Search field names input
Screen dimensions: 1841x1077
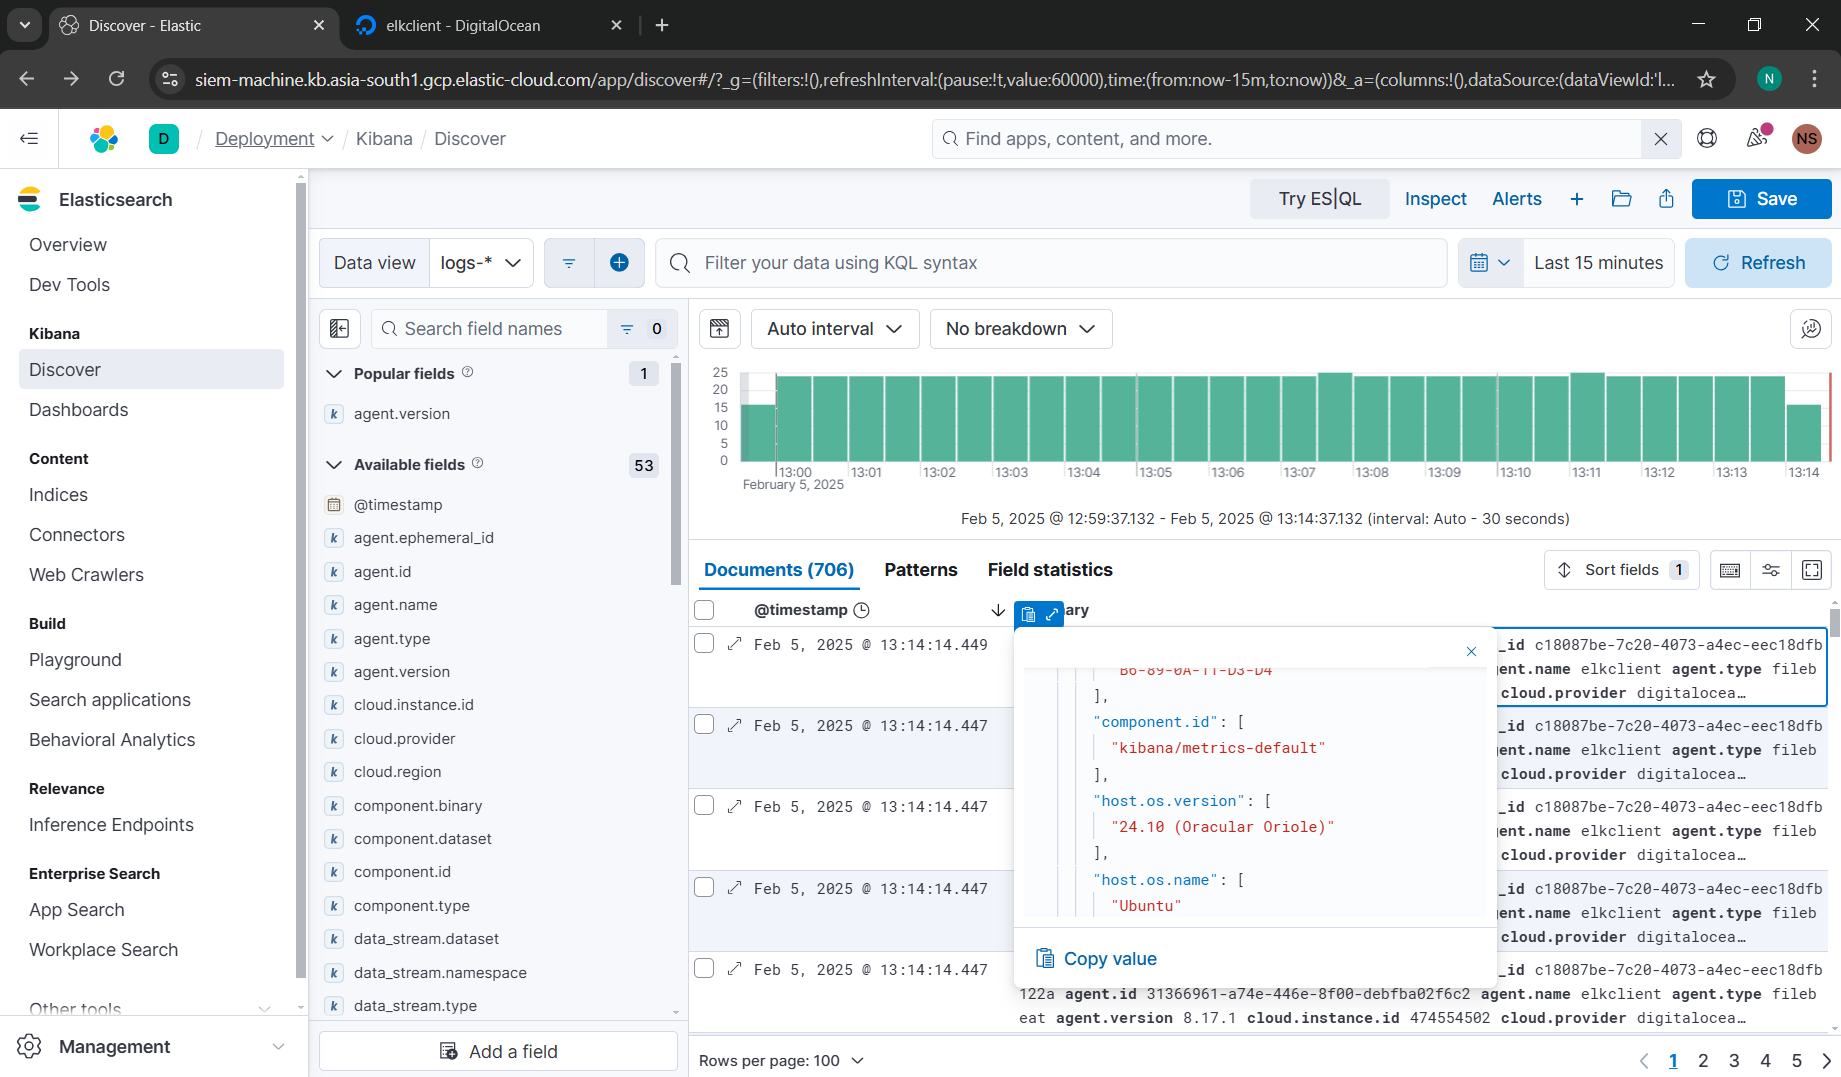[x=489, y=329]
